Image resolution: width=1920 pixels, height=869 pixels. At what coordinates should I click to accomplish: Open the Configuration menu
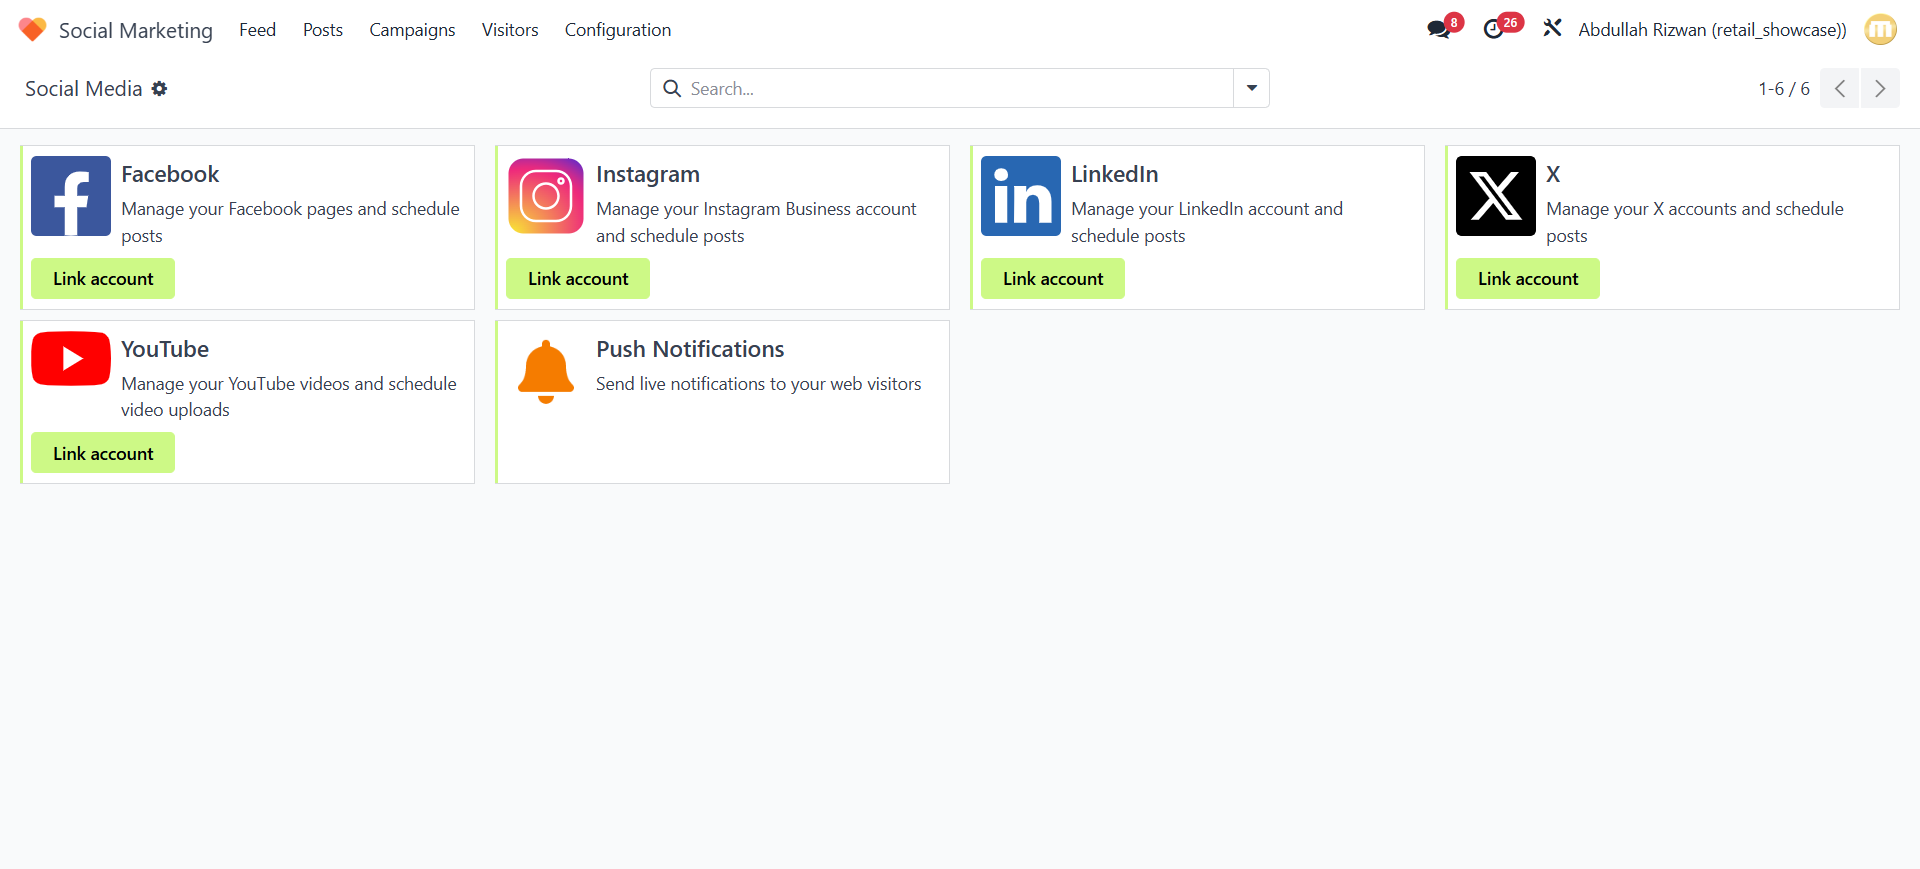point(617,30)
